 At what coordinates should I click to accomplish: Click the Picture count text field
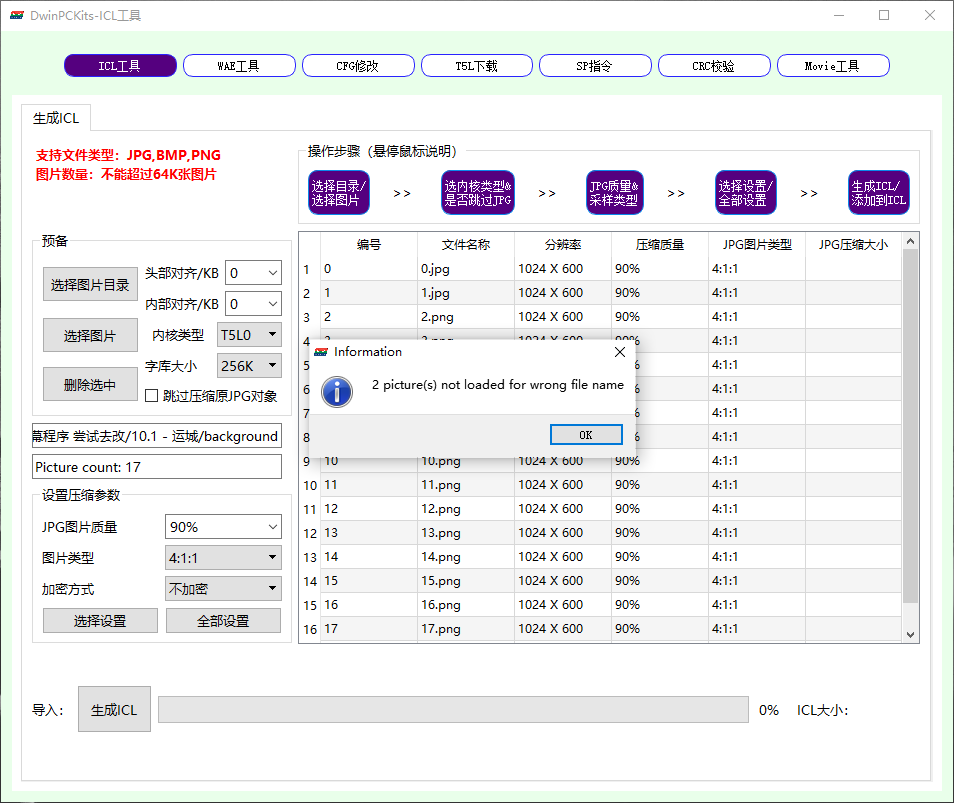[x=157, y=467]
